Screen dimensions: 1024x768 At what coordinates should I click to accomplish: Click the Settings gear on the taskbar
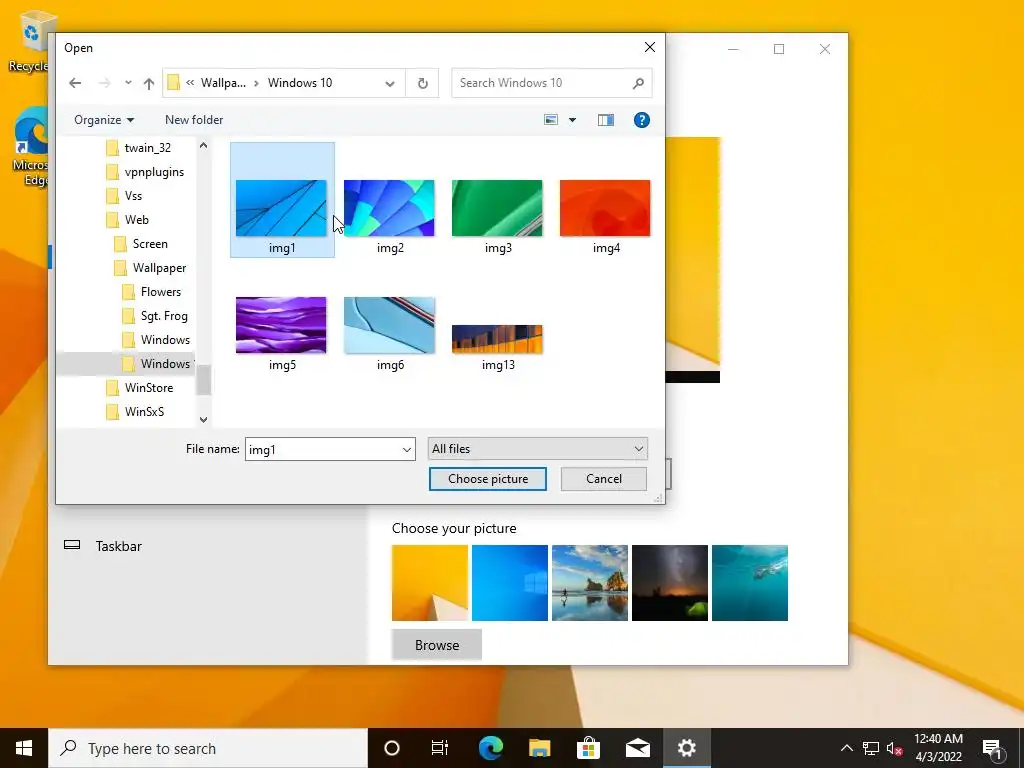click(686, 748)
